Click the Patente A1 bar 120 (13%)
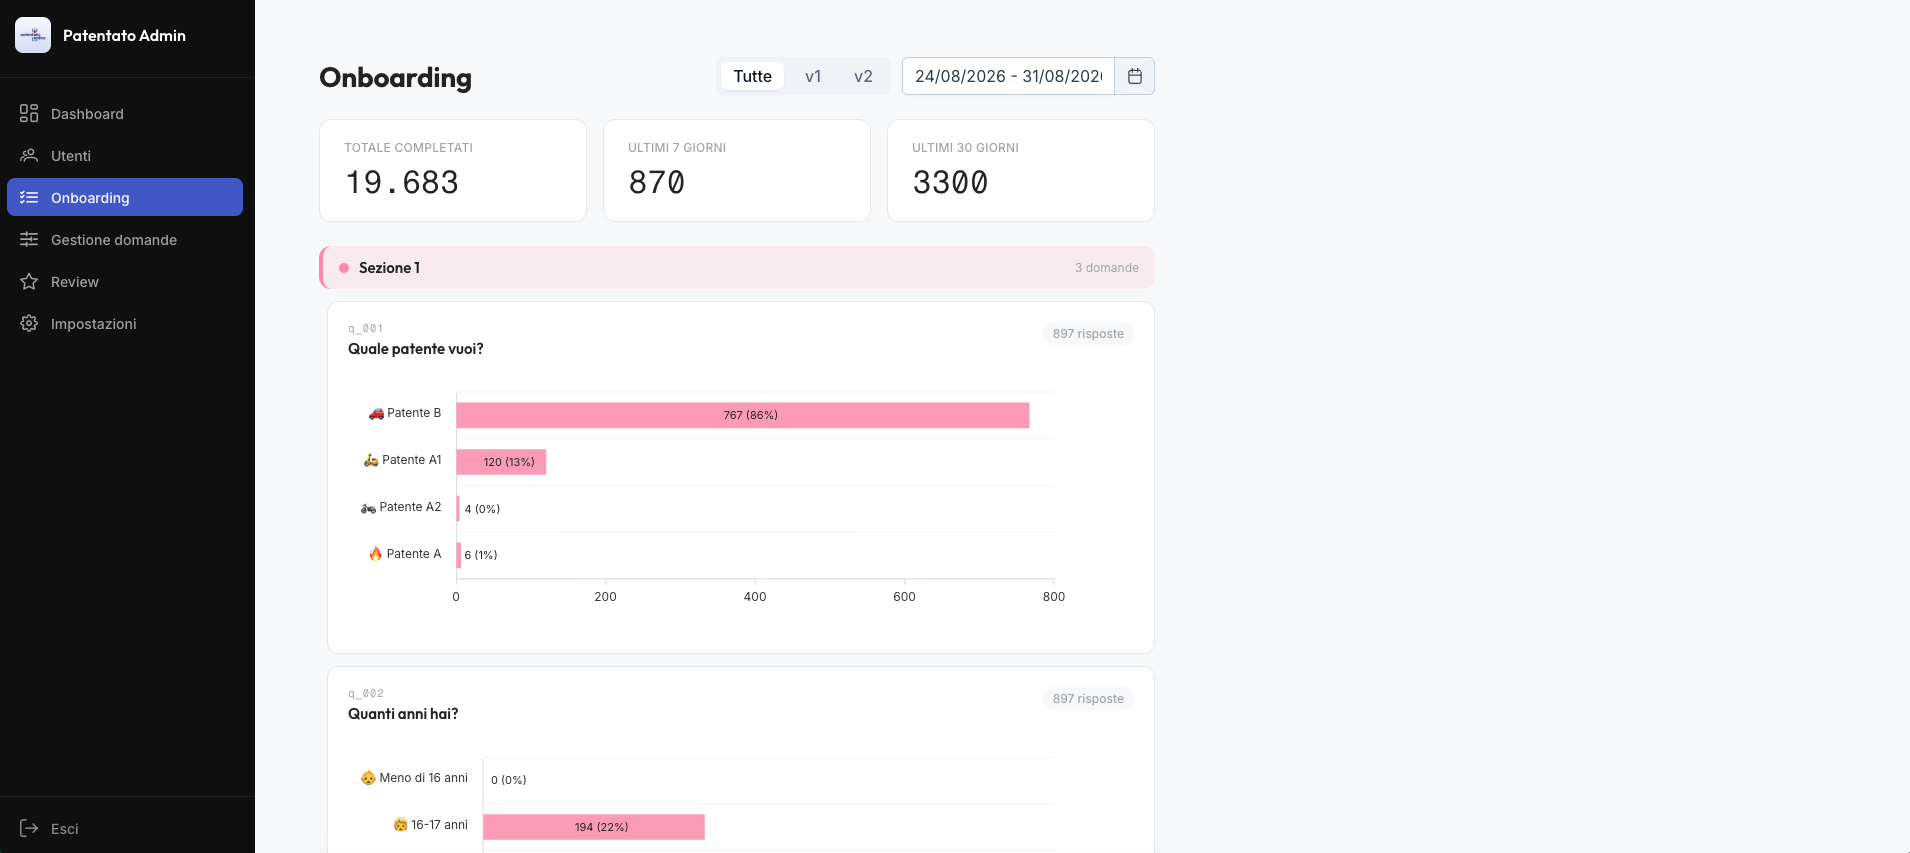 (x=501, y=462)
